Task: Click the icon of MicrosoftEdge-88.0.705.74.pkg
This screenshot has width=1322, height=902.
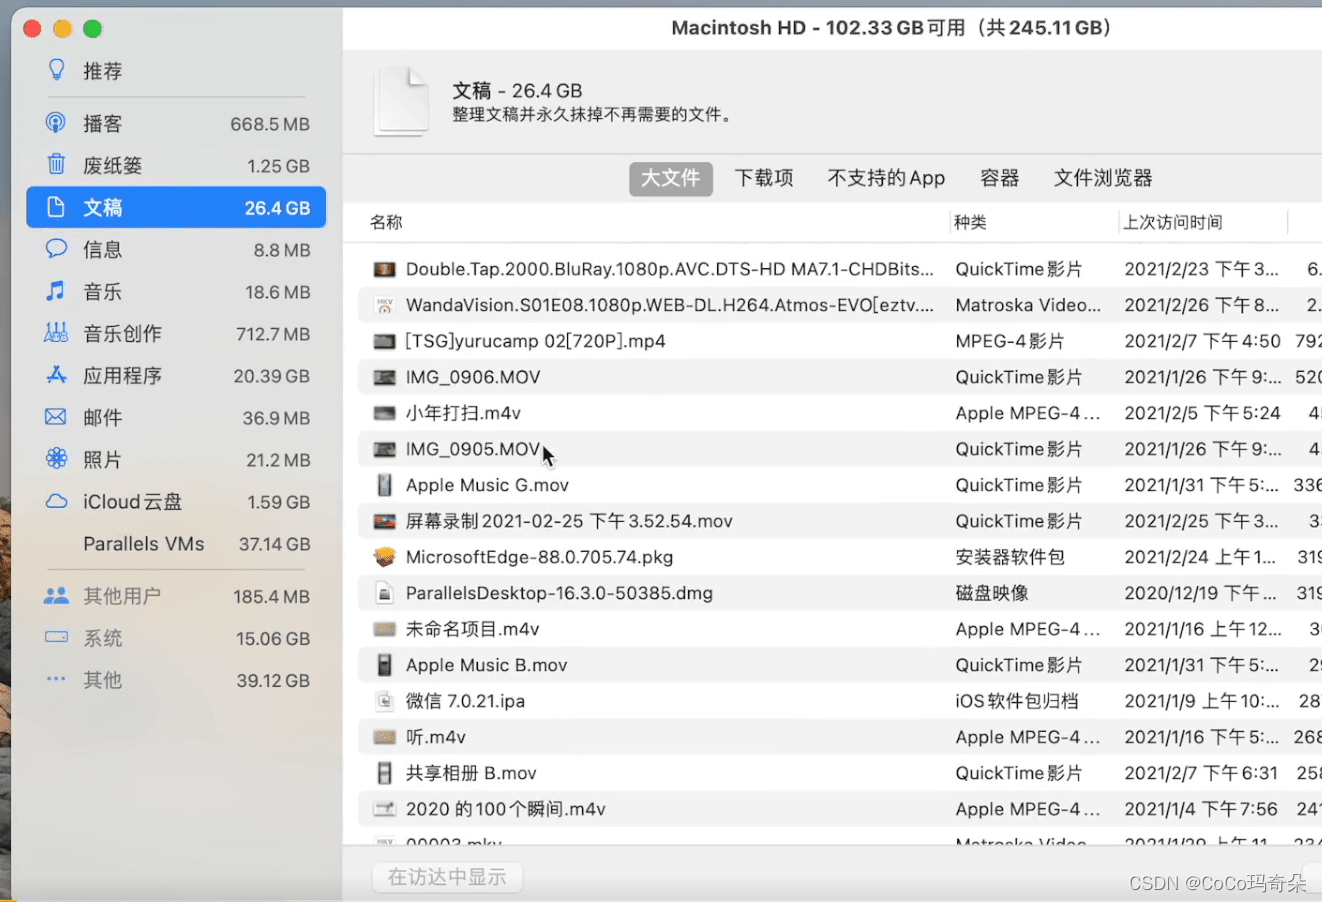Action: [x=384, y=557]
